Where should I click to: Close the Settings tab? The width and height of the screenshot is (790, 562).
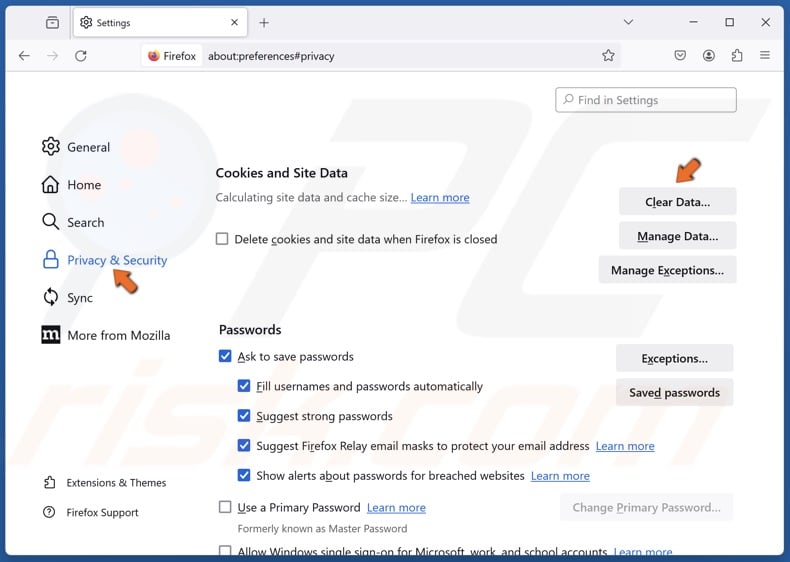coord(234,22)
